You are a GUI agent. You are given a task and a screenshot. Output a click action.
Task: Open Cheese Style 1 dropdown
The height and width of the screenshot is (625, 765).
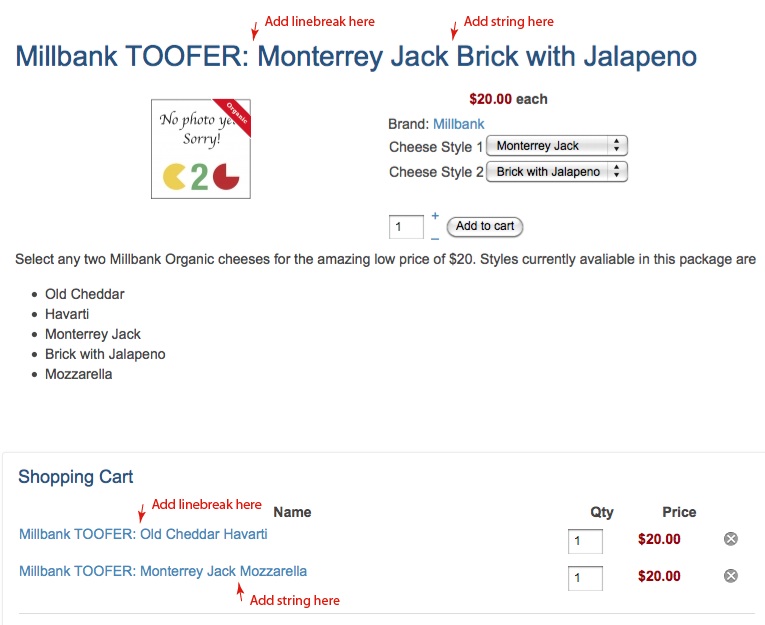[x=557, y=145]
